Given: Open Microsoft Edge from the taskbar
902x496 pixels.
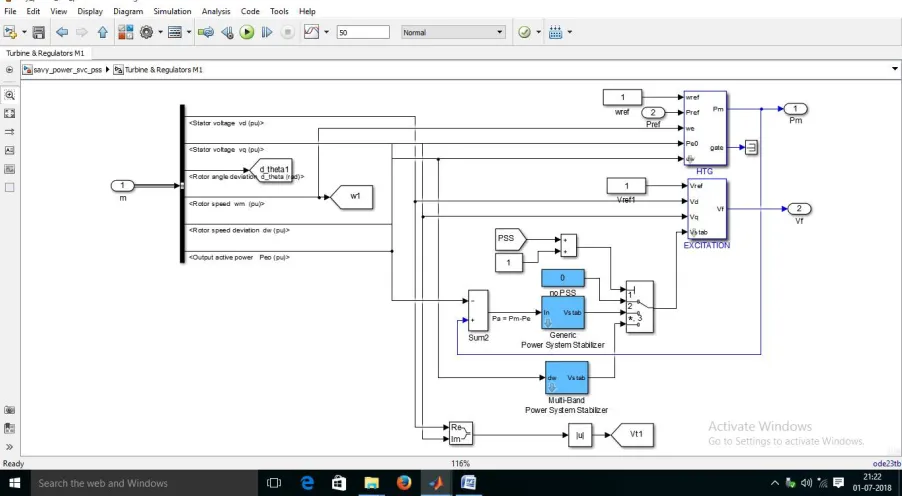Looking at the screenshot, I should pos(308,483).
